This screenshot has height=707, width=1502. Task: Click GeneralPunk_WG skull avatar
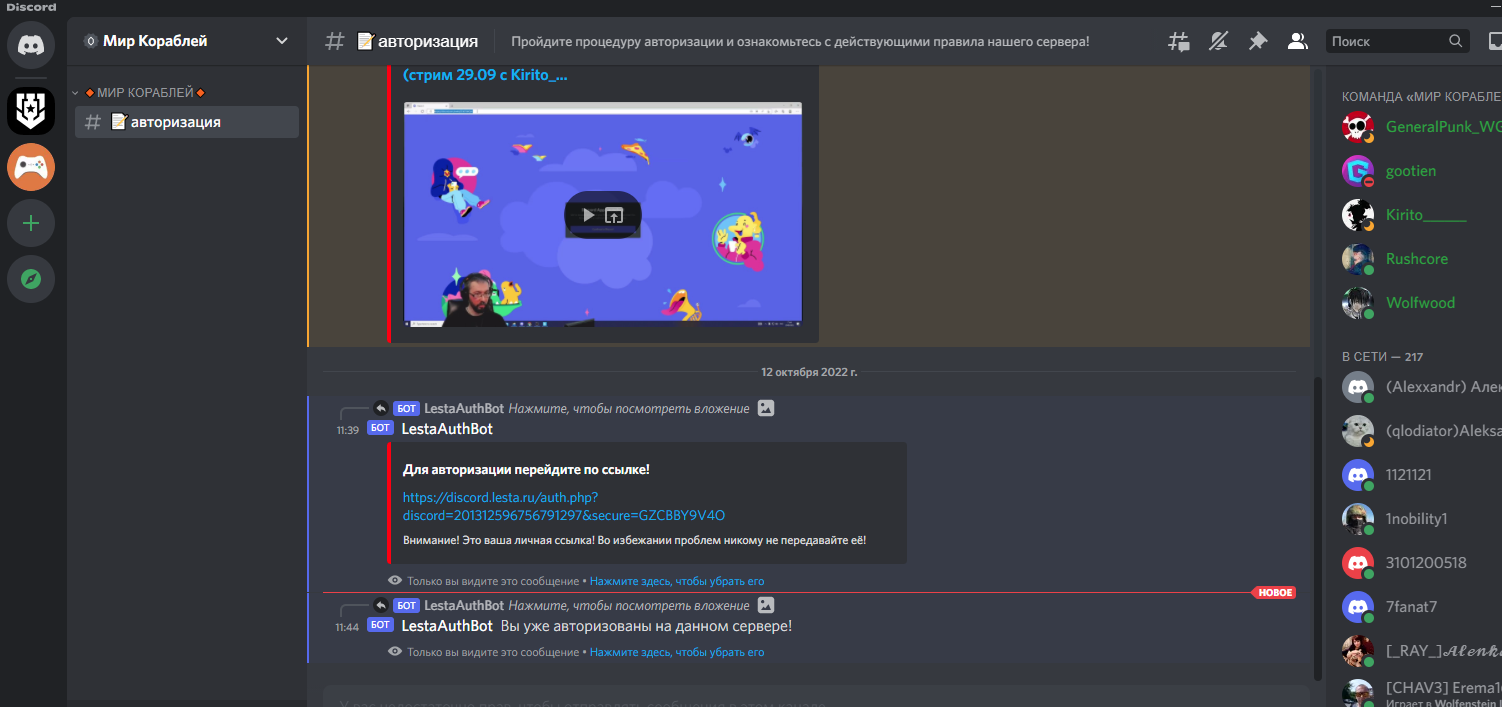(x=1358, y=127)
